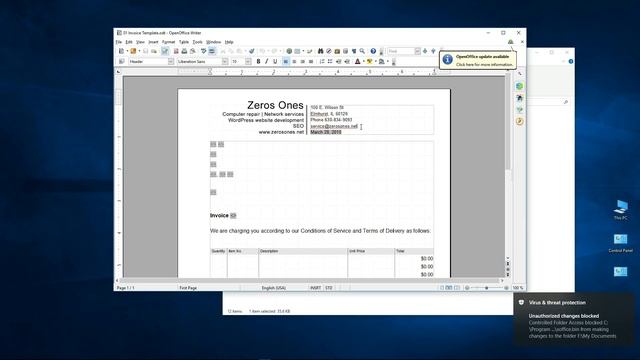The width and height of the screenshot is (640, 360).
Task: Click Format Paintbrush icon
Action: coord(252,51)
